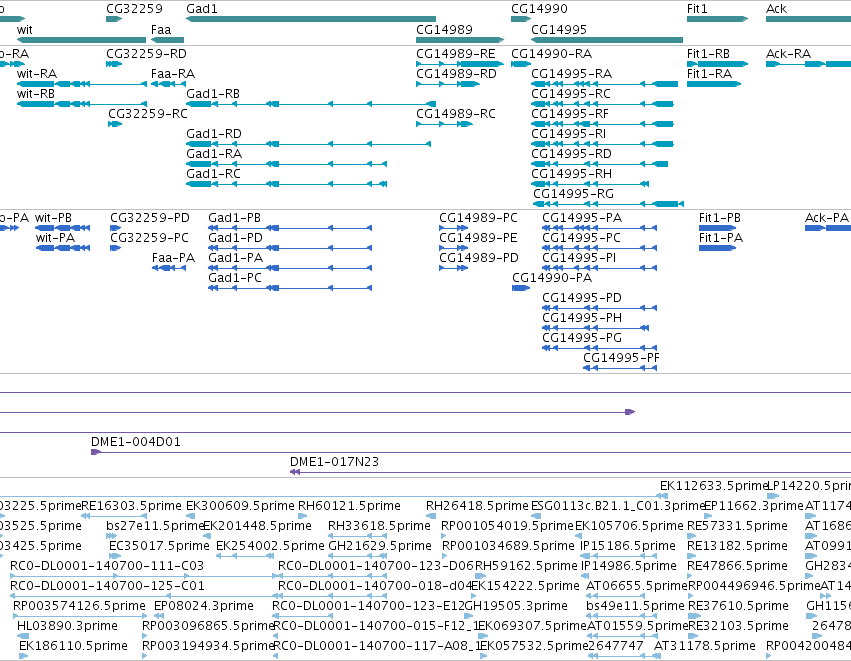Select transcript CG14990-RA

click(521, 64)
